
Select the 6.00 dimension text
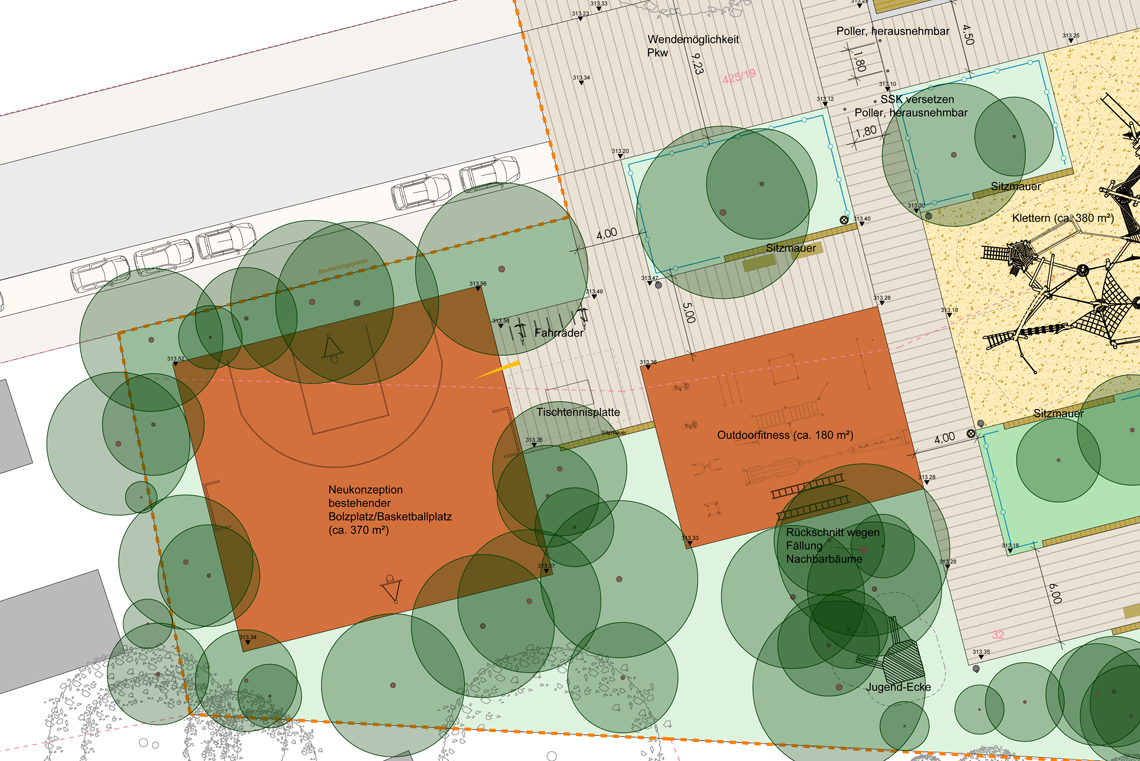click(x=1055, y=590)
